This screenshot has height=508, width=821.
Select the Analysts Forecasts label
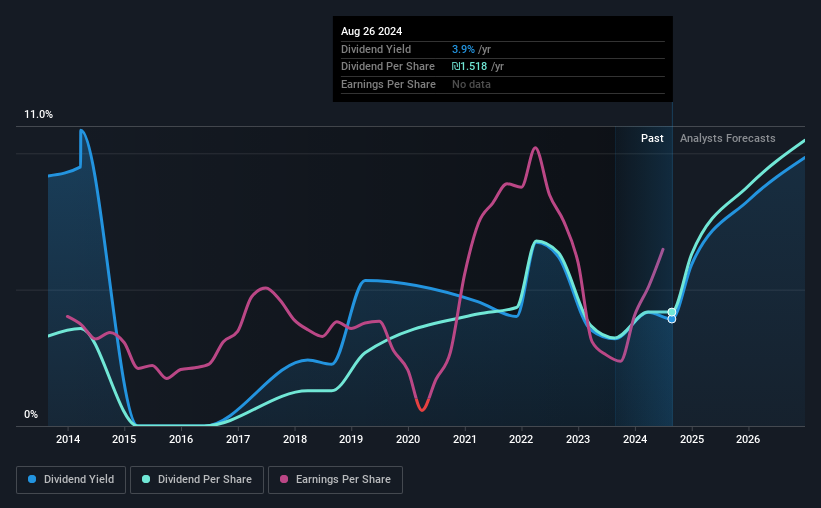pyautogui.click(x=727, y=138)
